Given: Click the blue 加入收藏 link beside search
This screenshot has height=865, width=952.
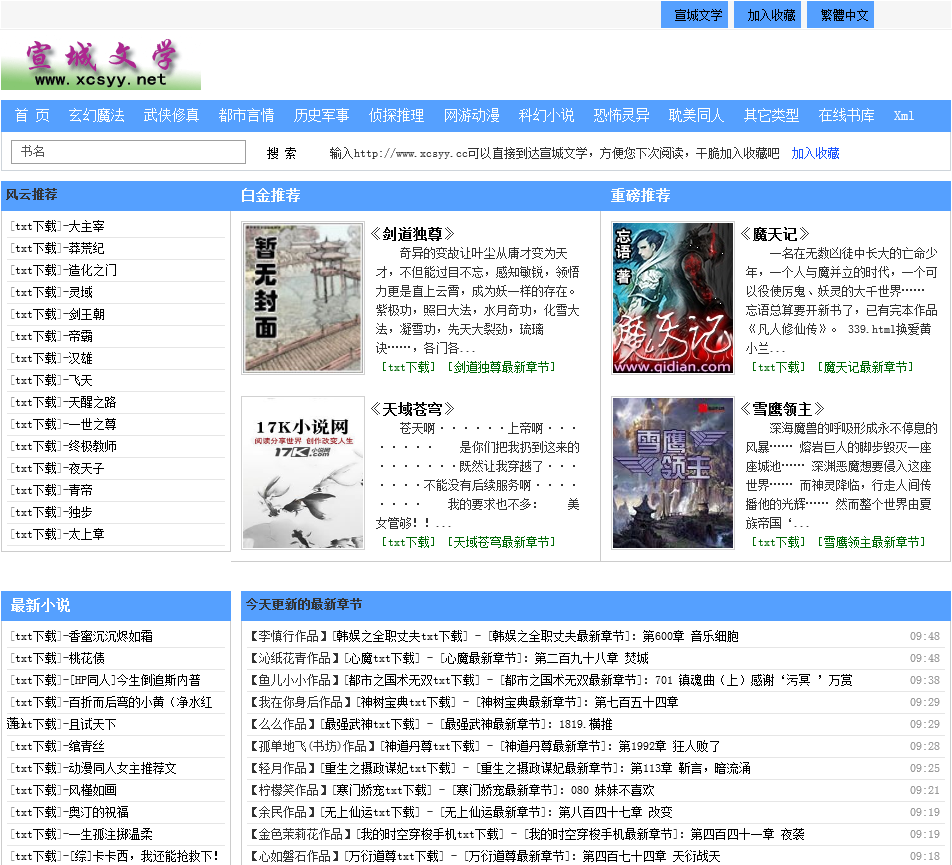Looking at the screenshot, I should tap(815, 153).
